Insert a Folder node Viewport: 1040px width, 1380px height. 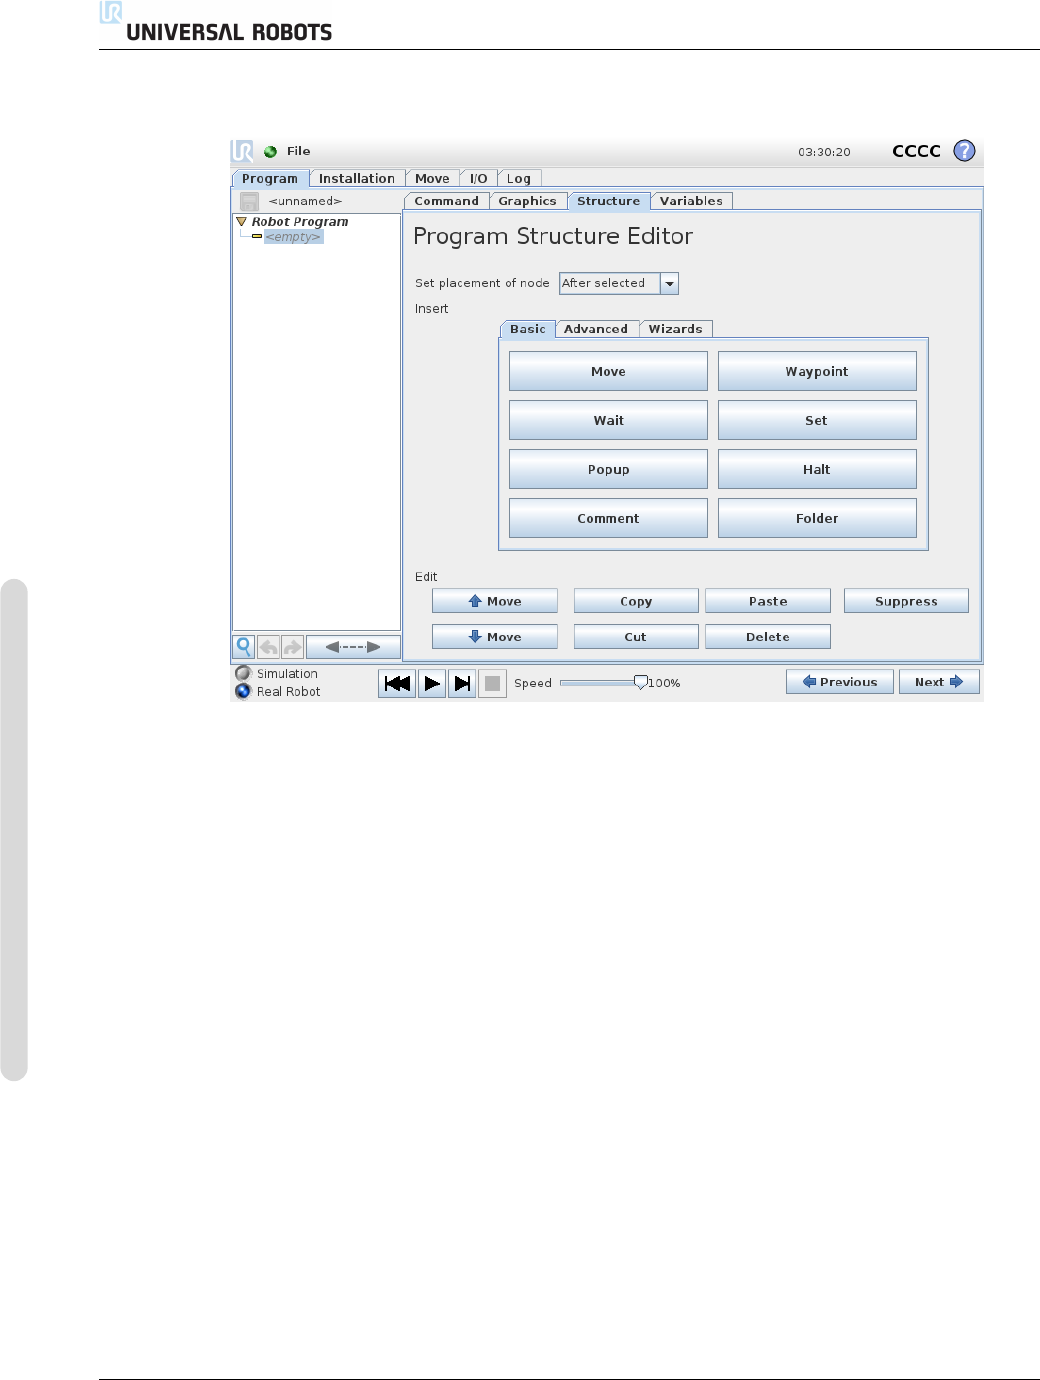[817, 518]
